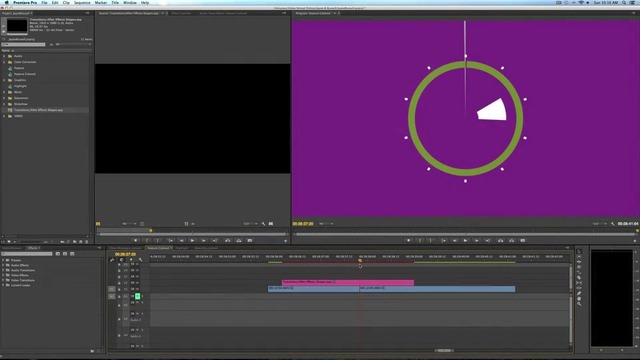Screen dimensions: 640x360
Task: Click New Item icon in Project panel
Action: coord(80,242)
